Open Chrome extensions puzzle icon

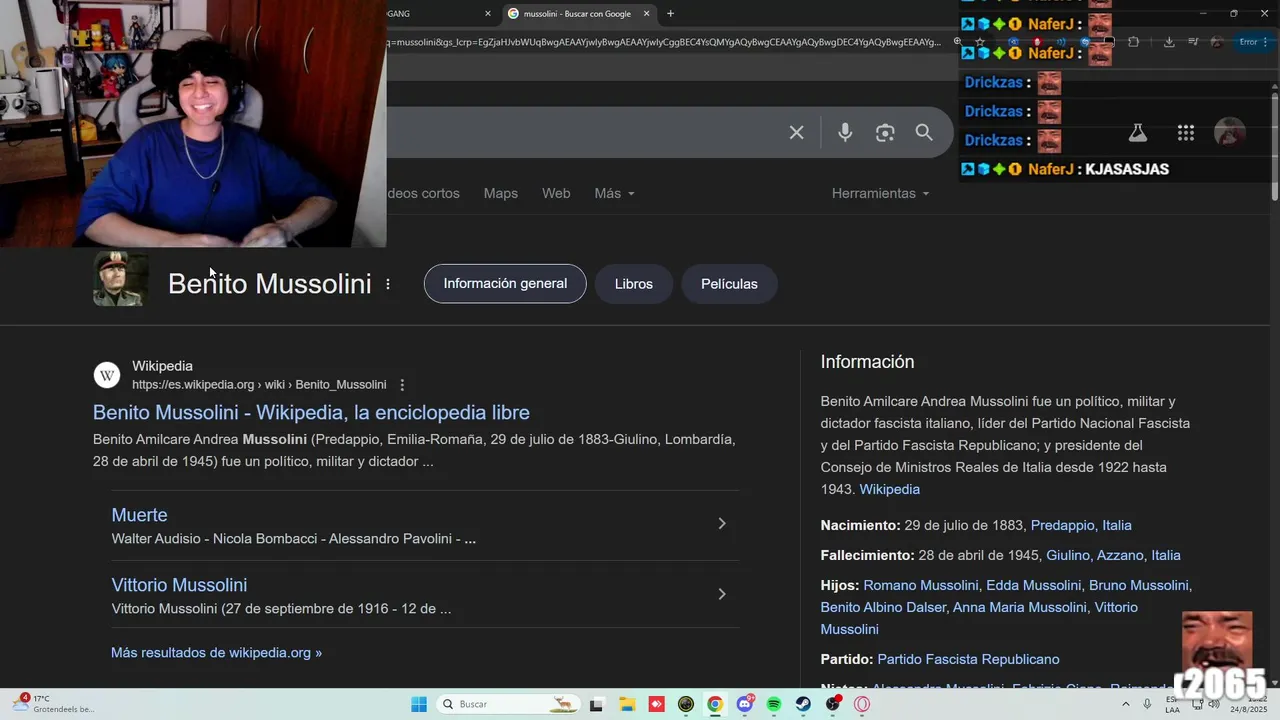(1133, 42)
